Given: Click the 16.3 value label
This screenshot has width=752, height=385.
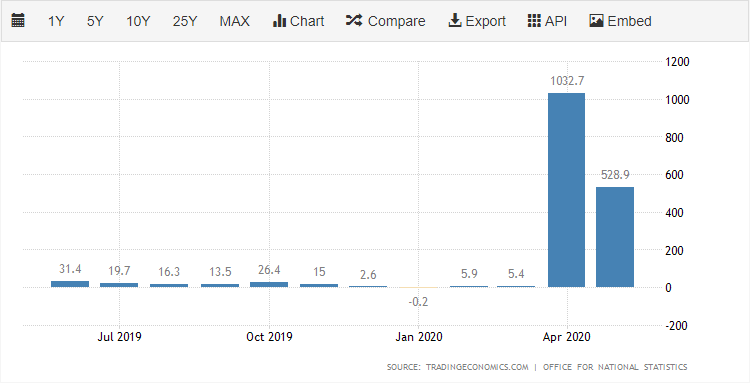Looking at the screenshot, I should click(x=169, y=272).
